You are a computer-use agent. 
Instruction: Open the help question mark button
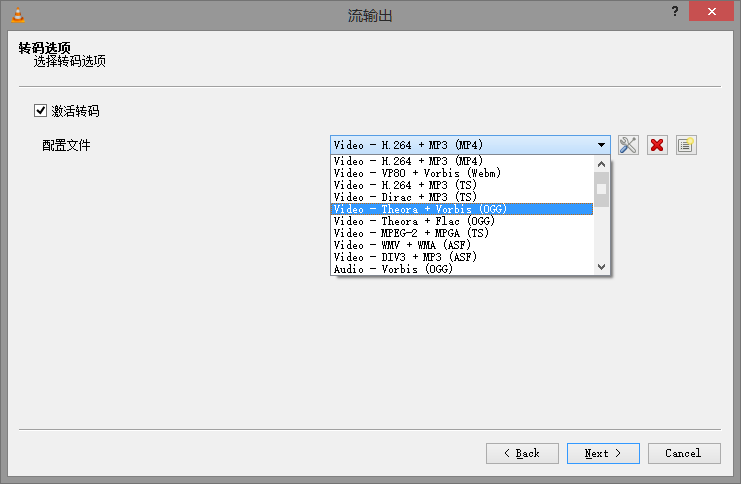pyautogui.click(x=675, y=11)
